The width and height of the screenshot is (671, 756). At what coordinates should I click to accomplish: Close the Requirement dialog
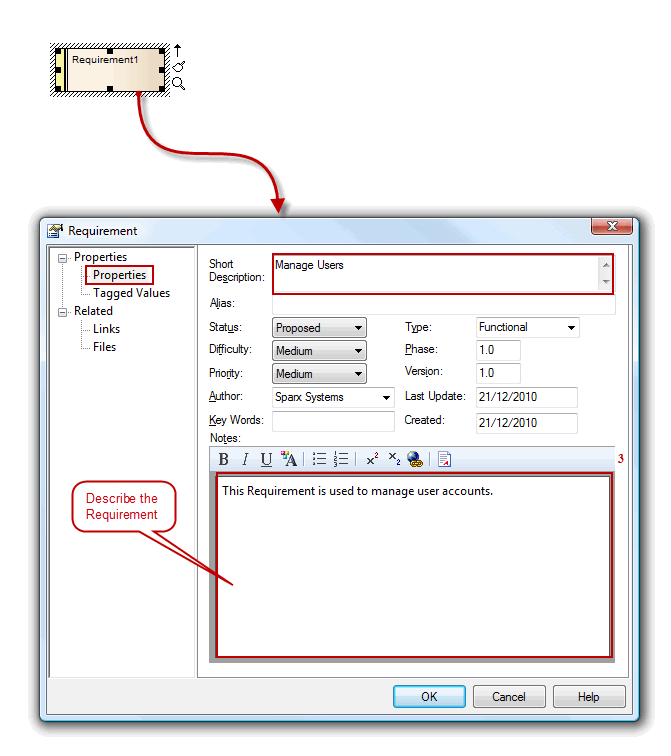612,226
